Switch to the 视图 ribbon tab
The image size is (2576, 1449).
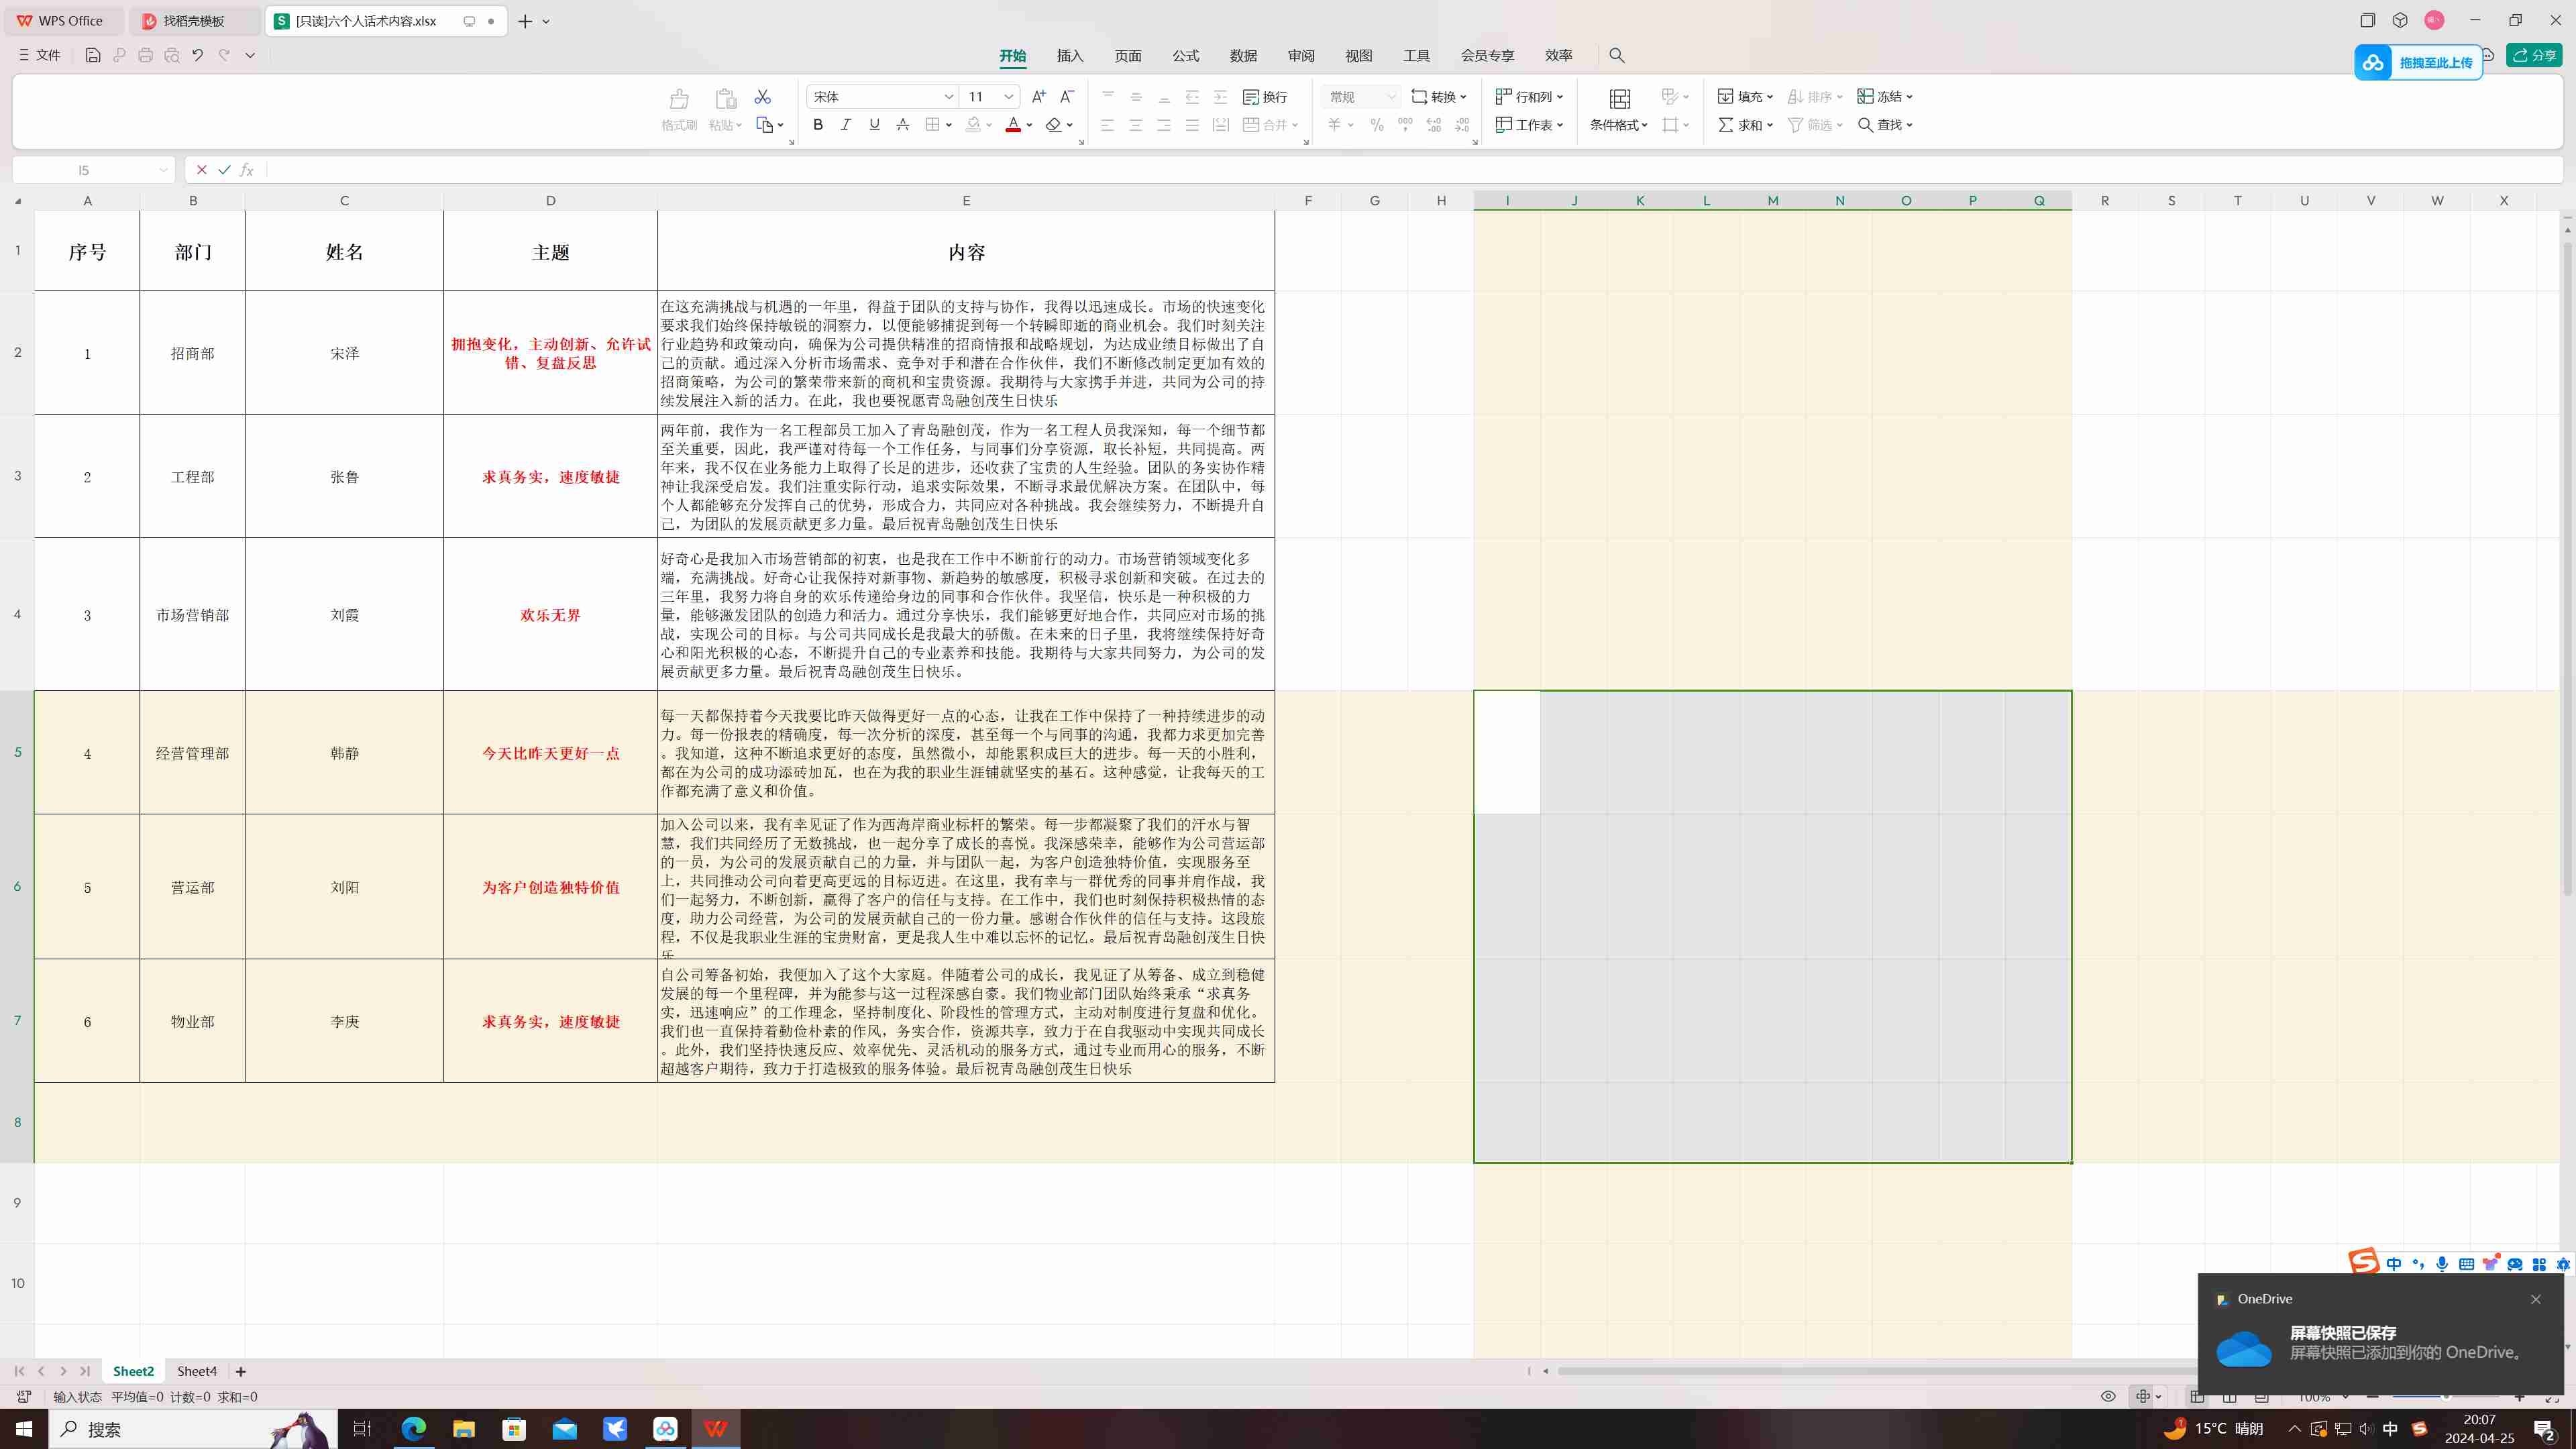(x=1359, y=56)
